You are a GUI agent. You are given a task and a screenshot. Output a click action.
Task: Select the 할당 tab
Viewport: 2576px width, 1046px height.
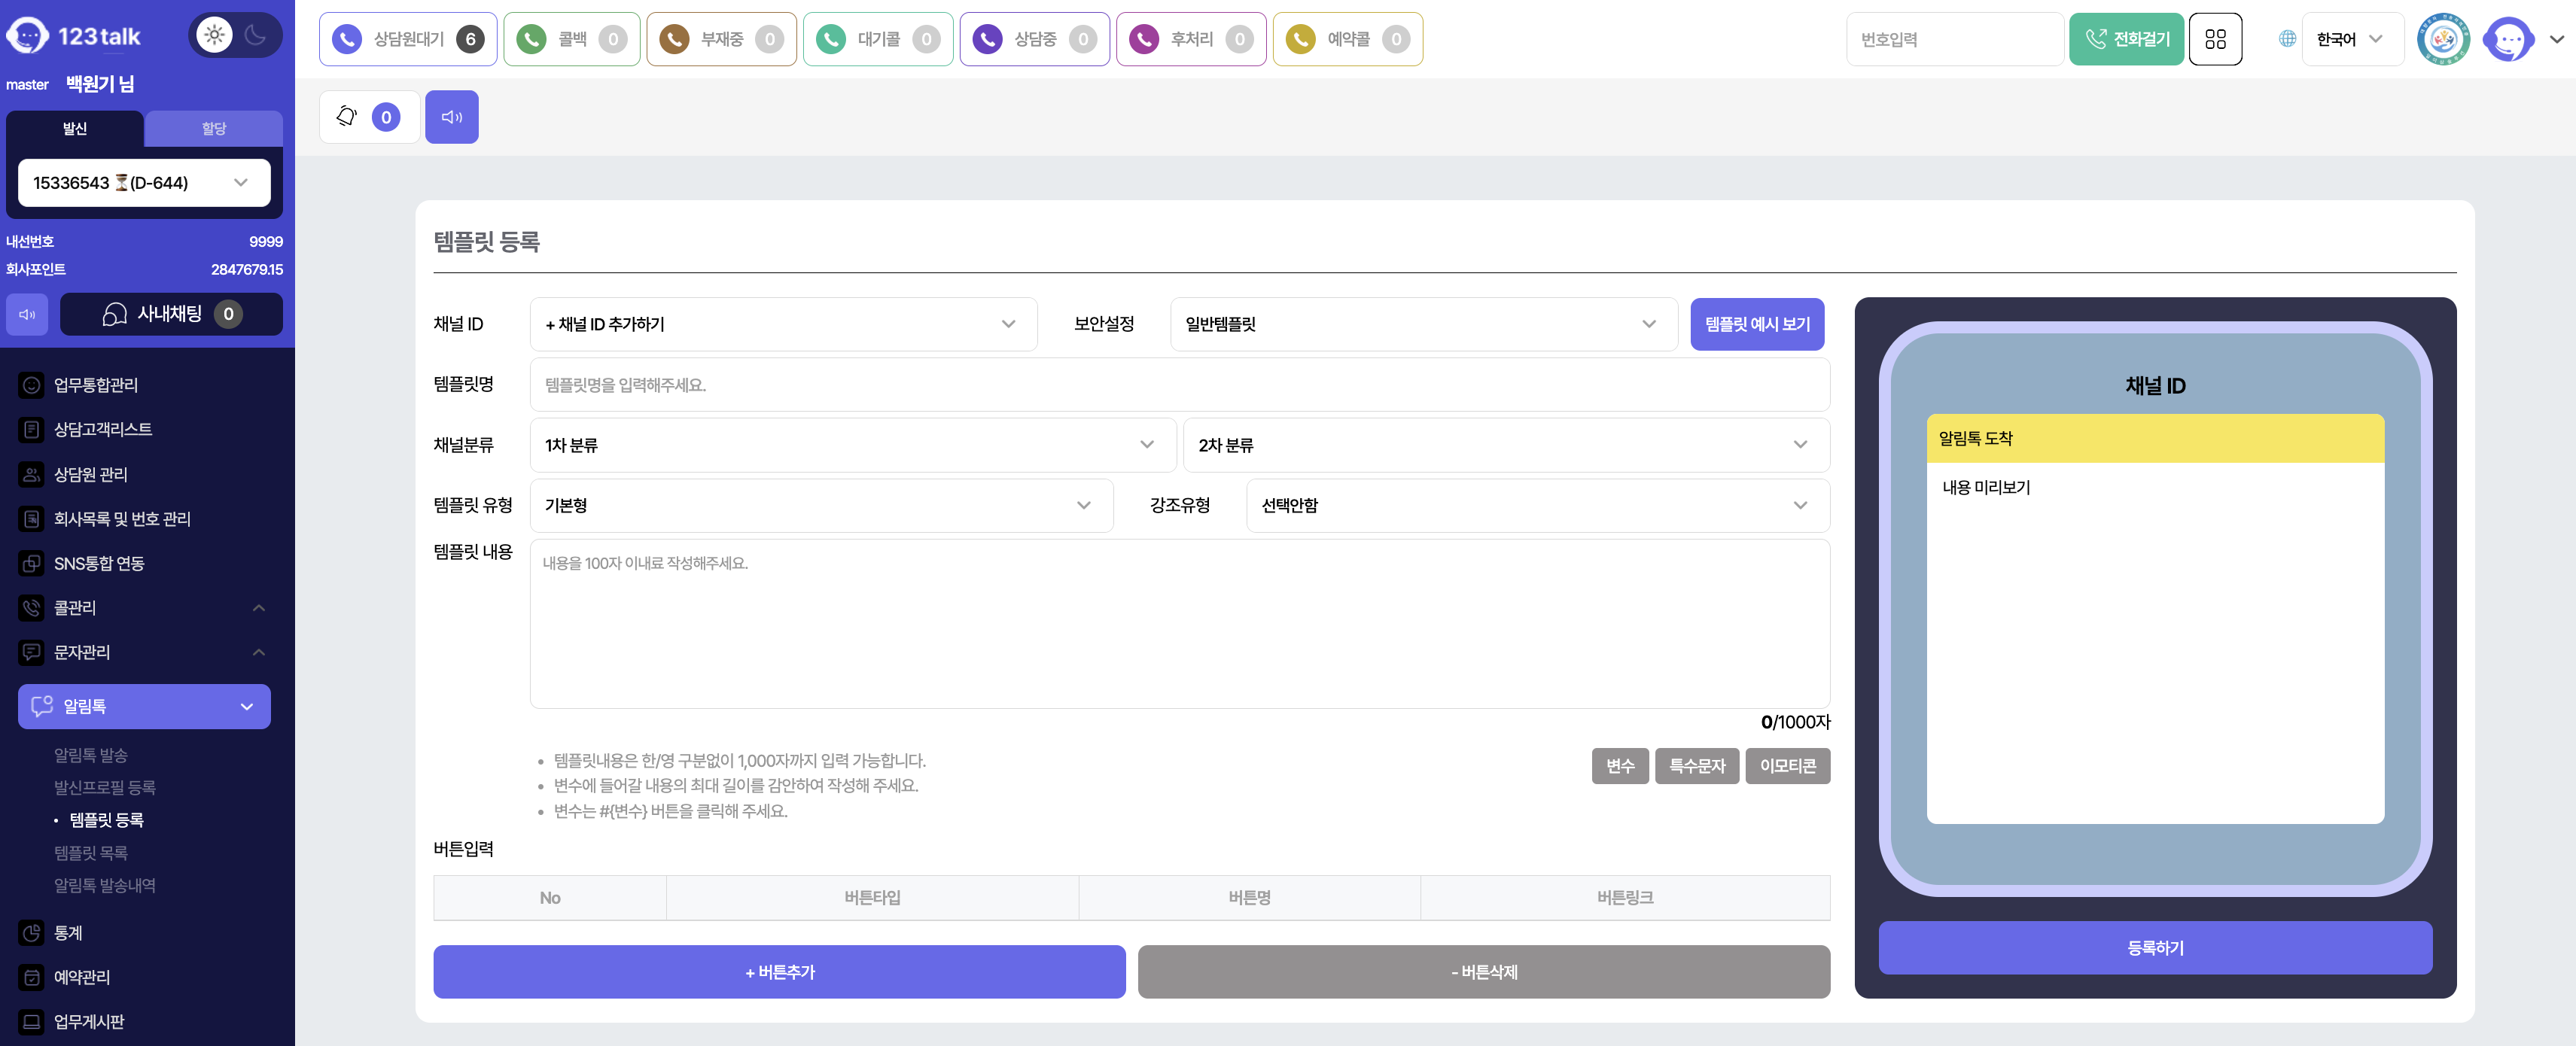tap(213, 128)
